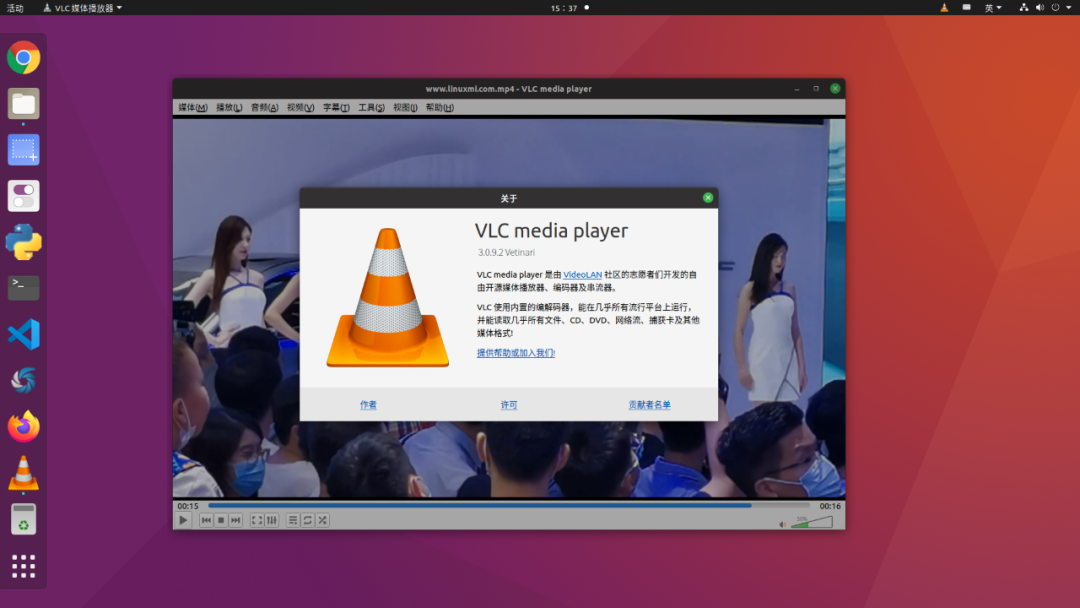Image resolution: width=1080 pixels, height=608 pixels.
Task: Launch Visual Studio Code from dock
Action: click(23, 335)
